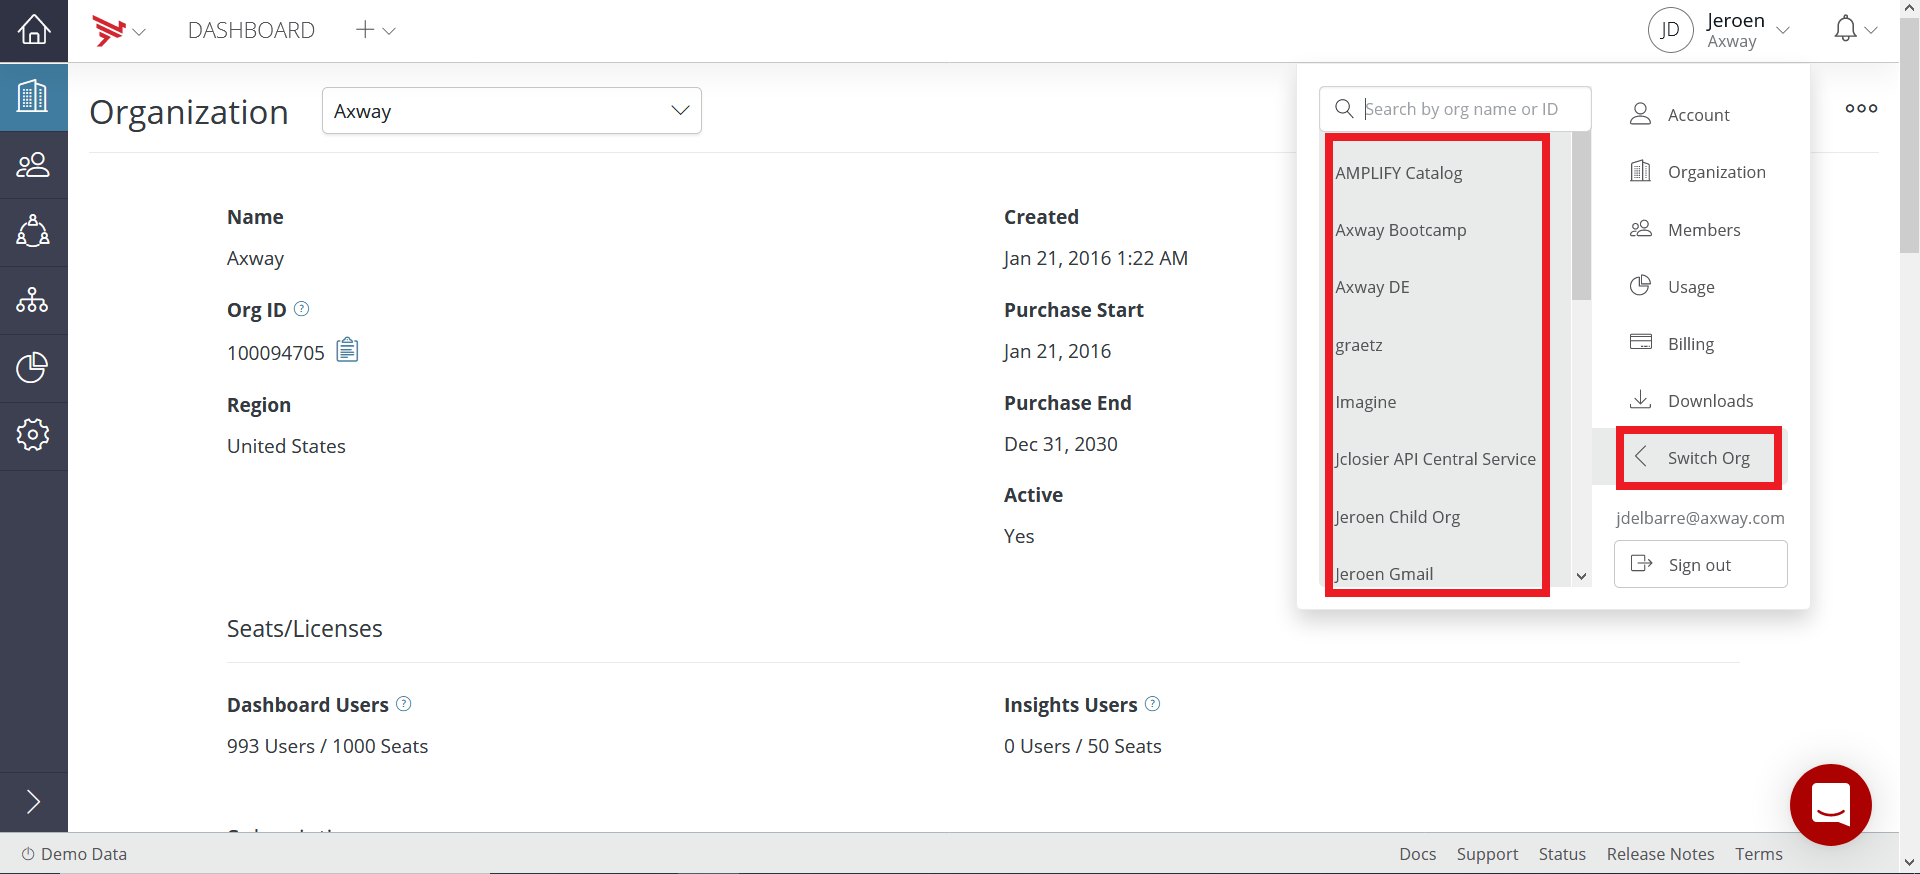The image size is (1920, 874).
Task: Open the Members people icon in sidebar
Action: pos(33,164)
